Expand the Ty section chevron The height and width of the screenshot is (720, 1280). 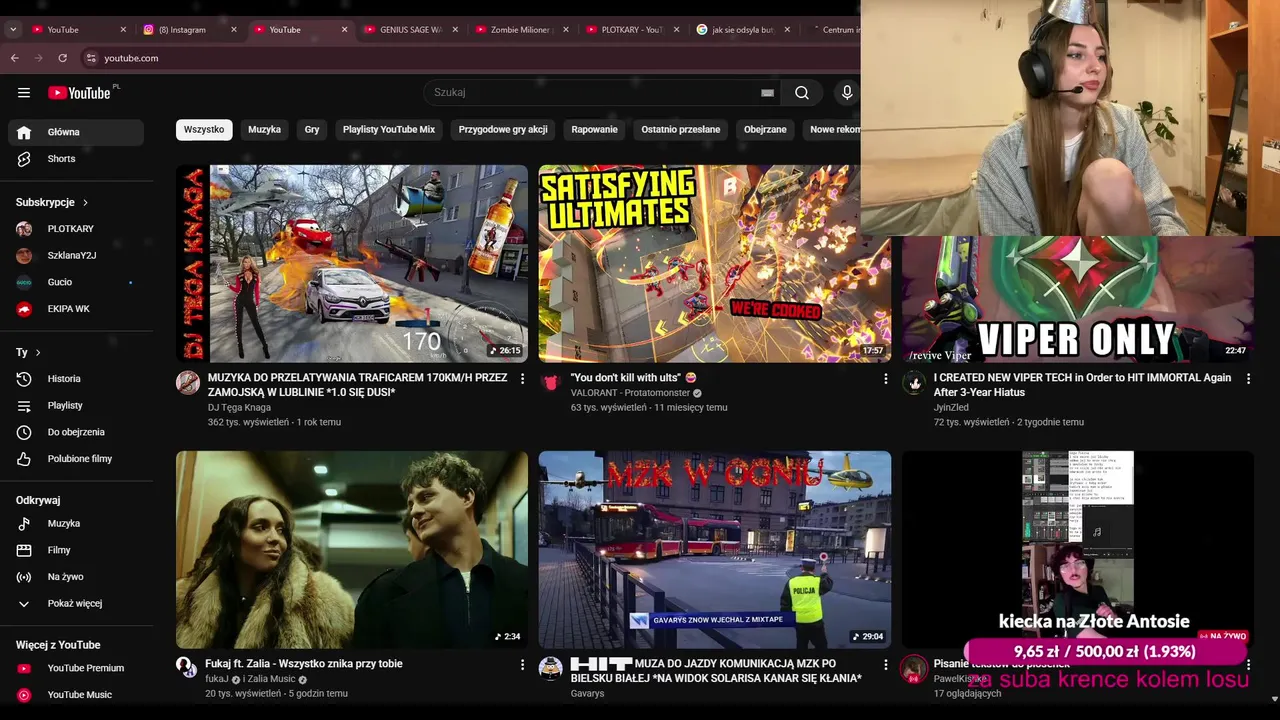tap(38, 353)
